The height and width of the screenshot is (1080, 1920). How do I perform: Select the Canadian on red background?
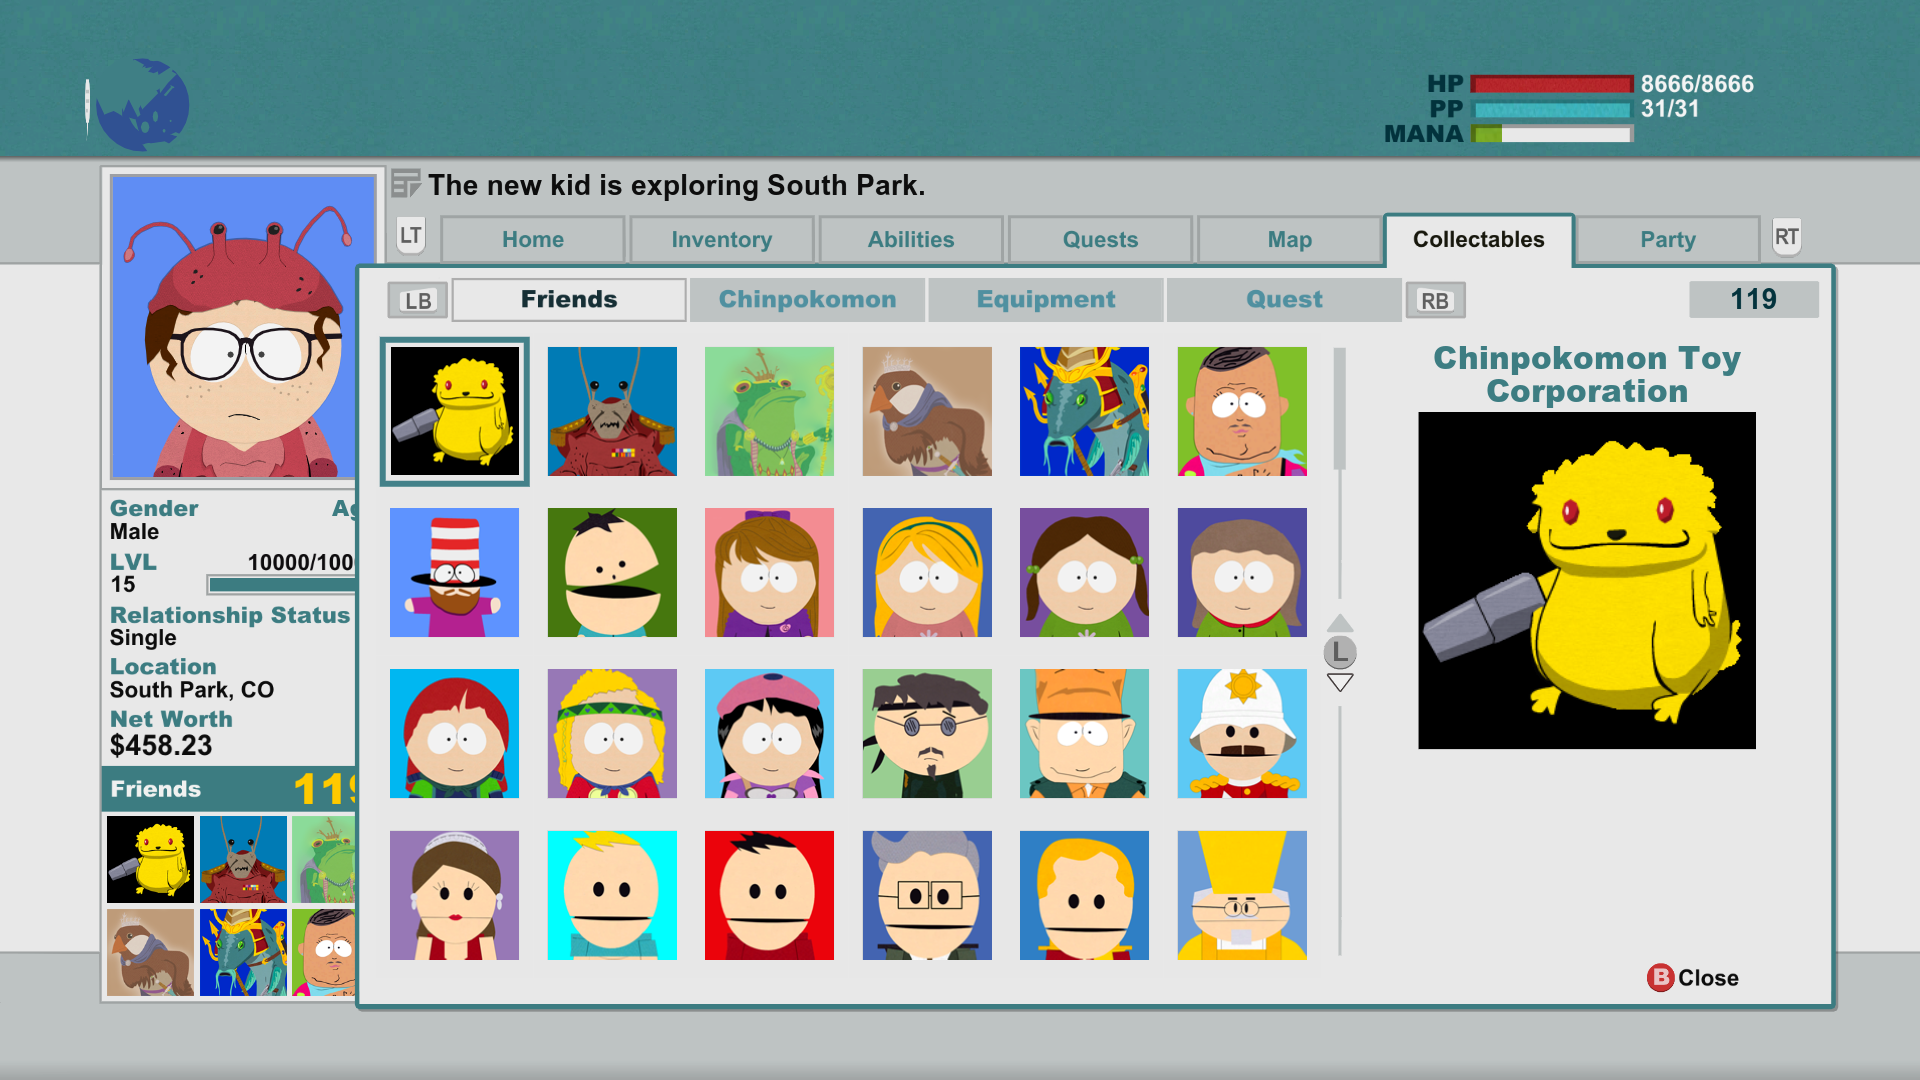769,895
